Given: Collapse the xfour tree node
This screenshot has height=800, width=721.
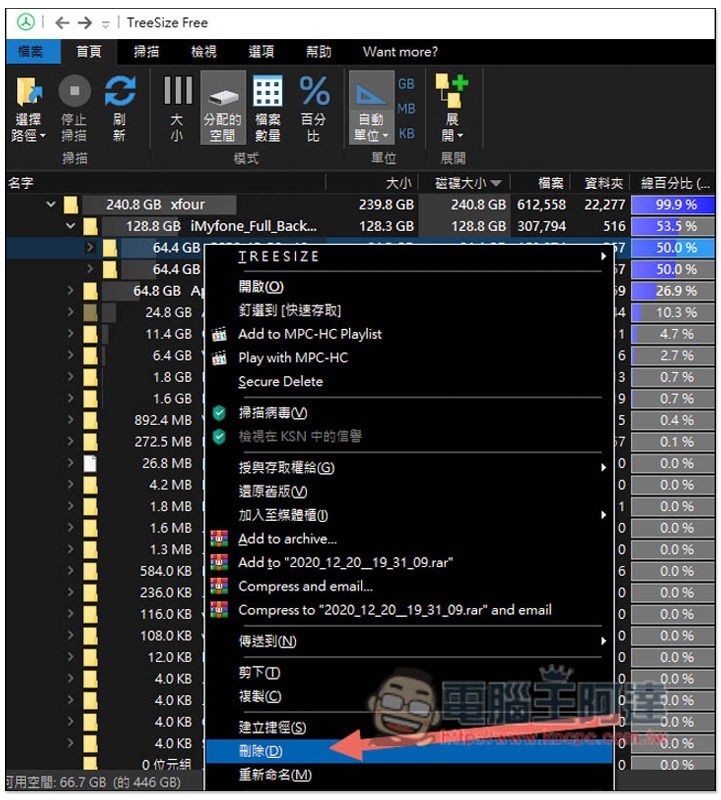Looking at the screenshot, I should click(x=51, y=205).
